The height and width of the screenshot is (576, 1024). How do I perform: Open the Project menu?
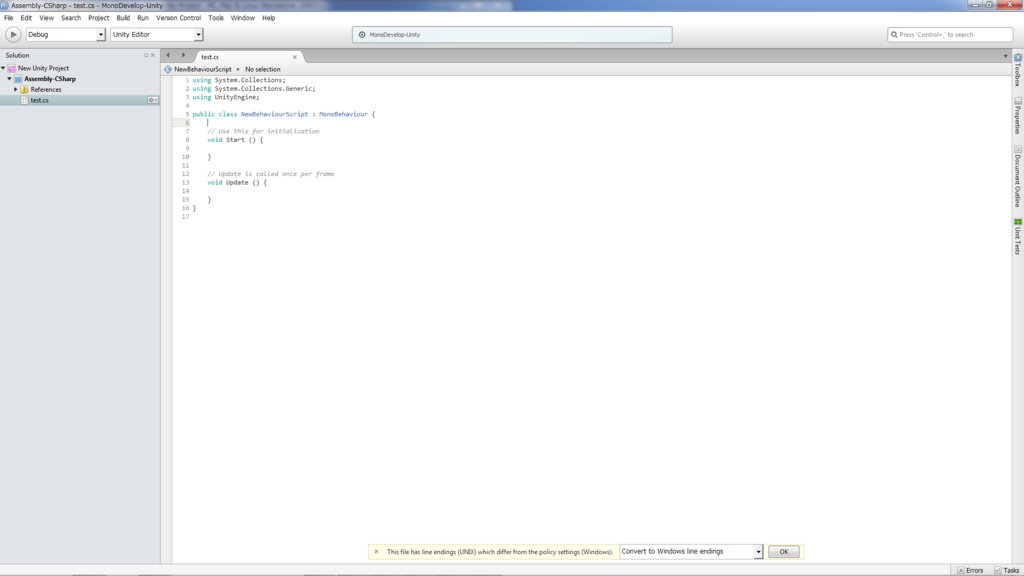(x=99, y=18)
